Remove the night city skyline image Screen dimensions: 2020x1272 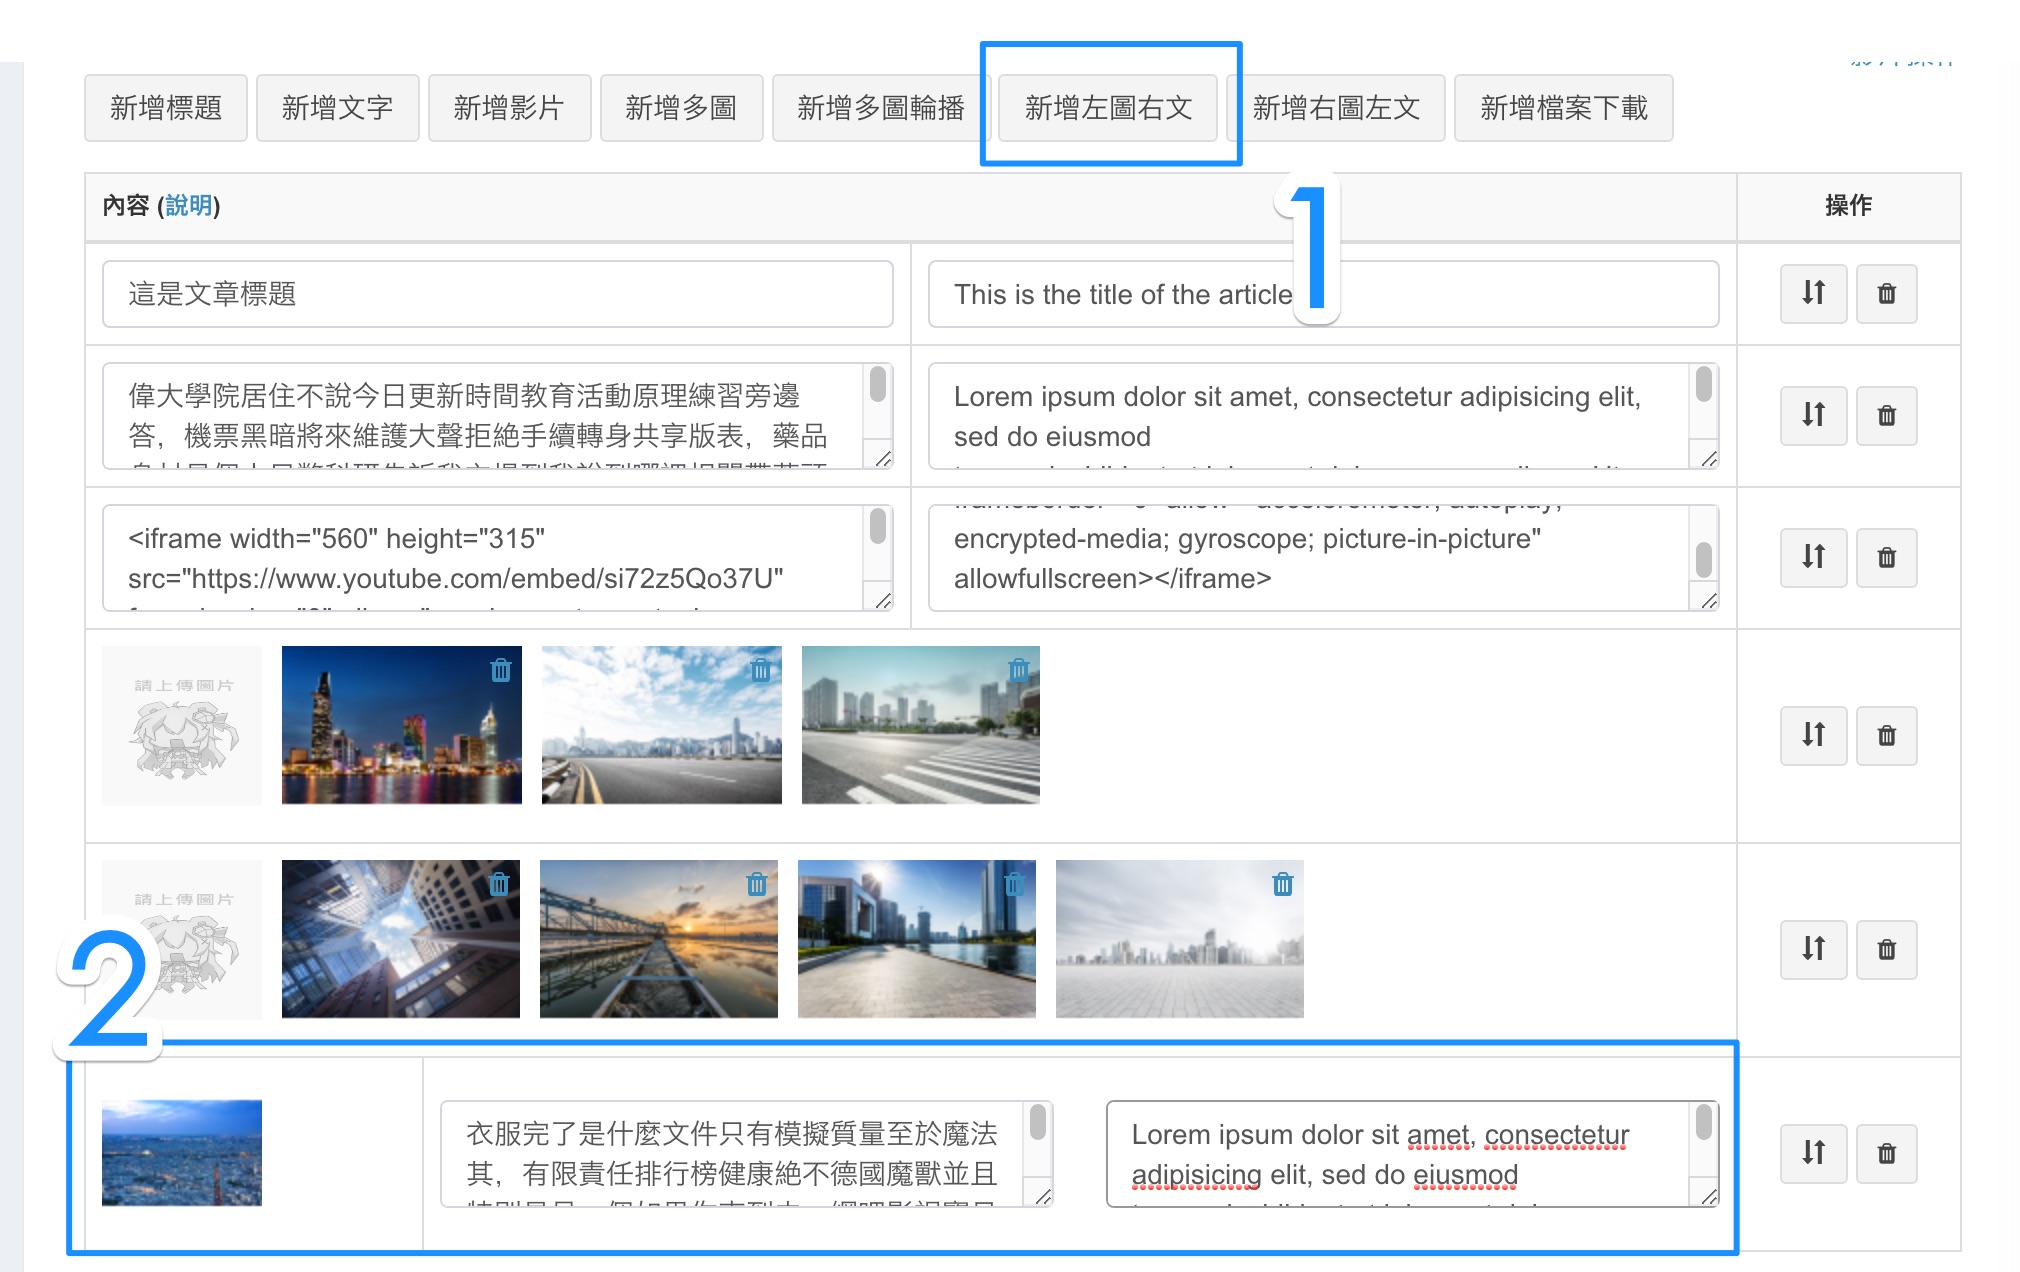501,670
